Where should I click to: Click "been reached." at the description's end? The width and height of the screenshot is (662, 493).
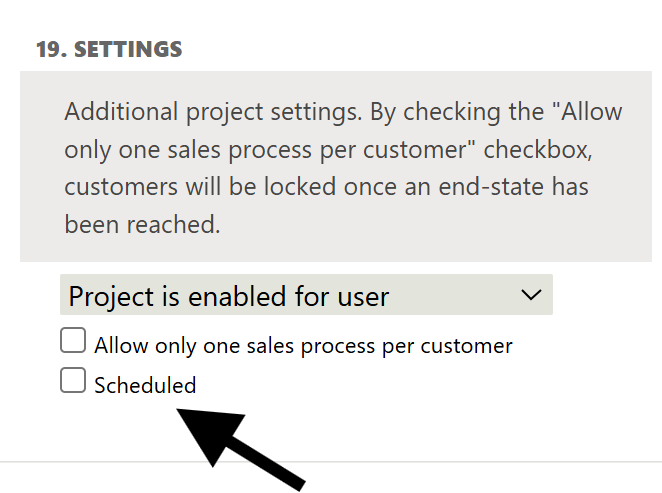click(142, 225)
